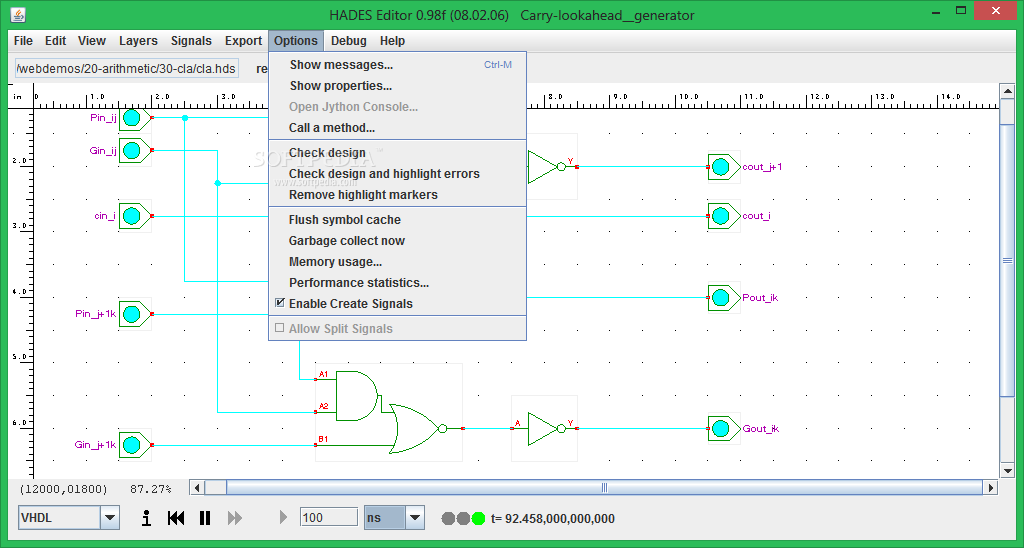Viewport: 1024px width, 548px height.
Task: Select the cout_i output pin symbol
Action: pos(724,216)
